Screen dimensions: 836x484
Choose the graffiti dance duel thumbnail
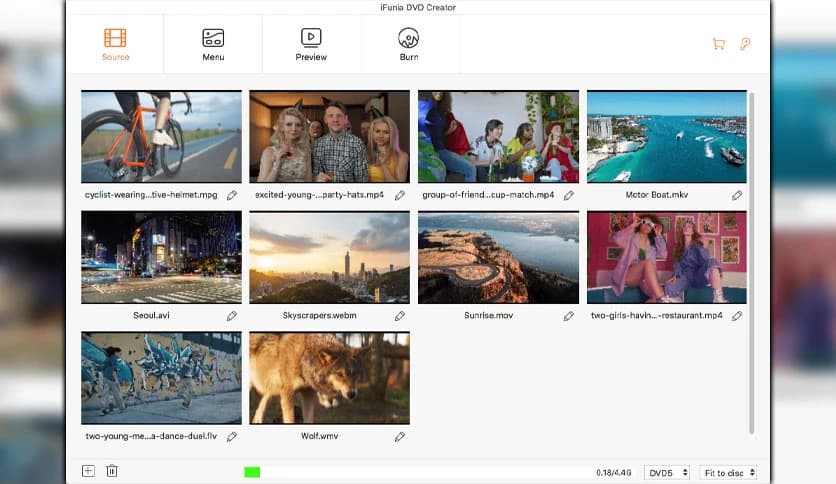coord(161,379)
